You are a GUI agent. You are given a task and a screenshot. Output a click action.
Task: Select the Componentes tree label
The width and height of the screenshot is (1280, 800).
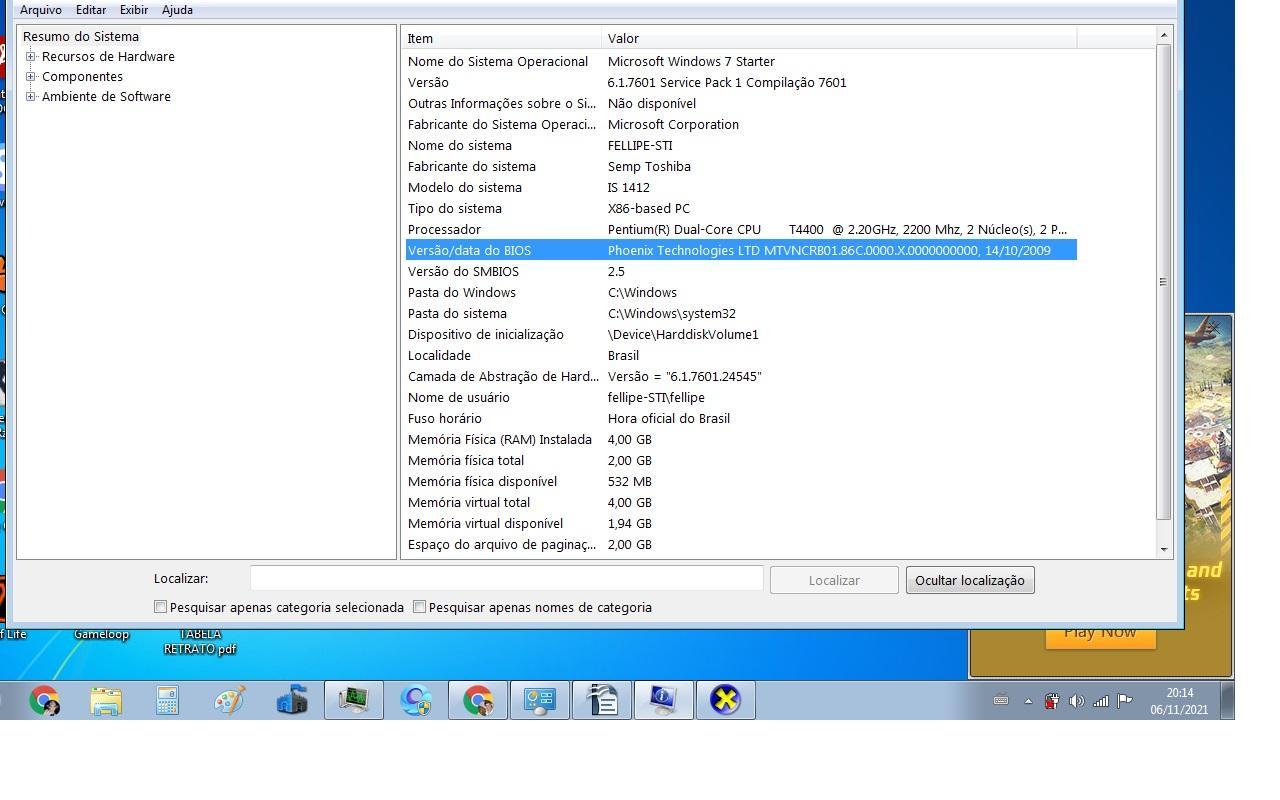click(x=82, y=76)
